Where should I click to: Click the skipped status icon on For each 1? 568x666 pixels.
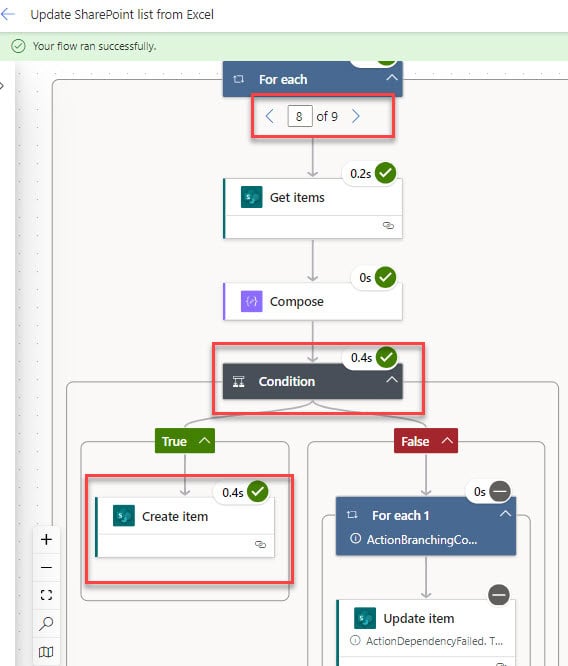[x=500, y=491]
